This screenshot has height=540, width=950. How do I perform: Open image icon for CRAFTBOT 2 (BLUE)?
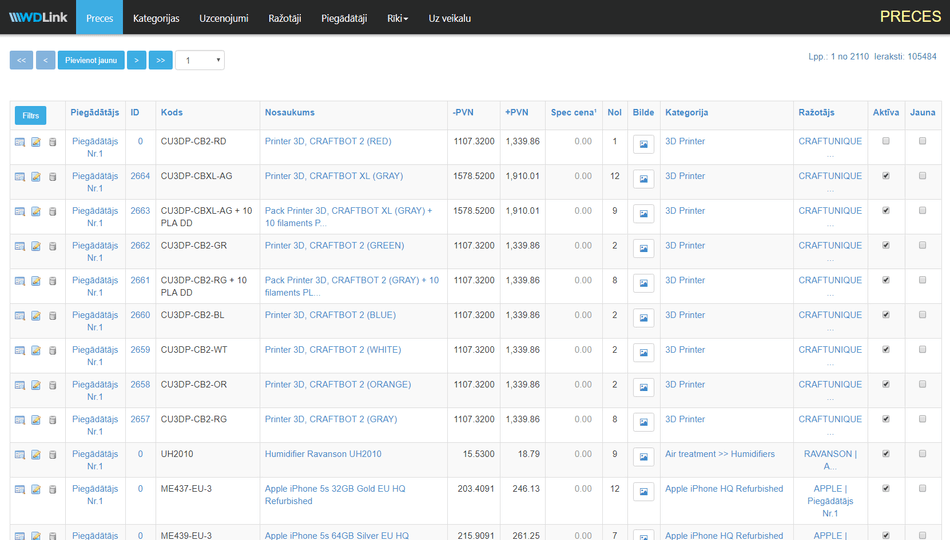point(644,319)
